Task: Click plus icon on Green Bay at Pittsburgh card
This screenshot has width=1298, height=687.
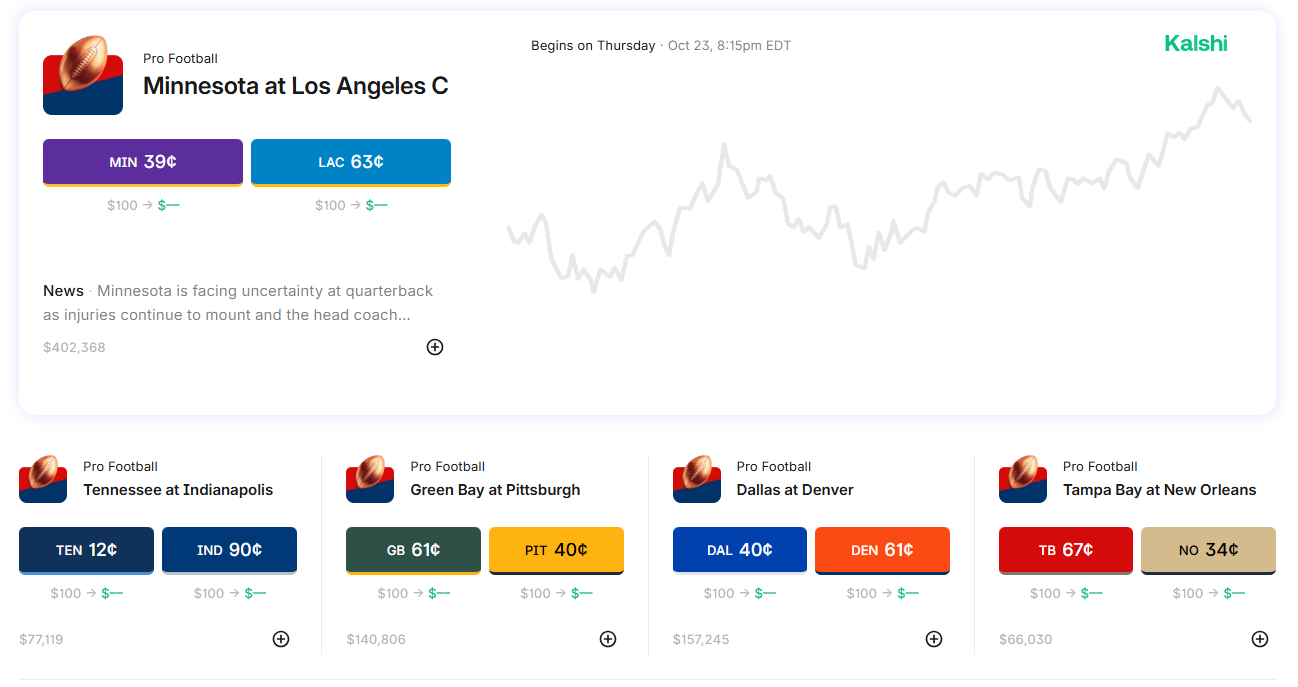Action: (608, 639)
